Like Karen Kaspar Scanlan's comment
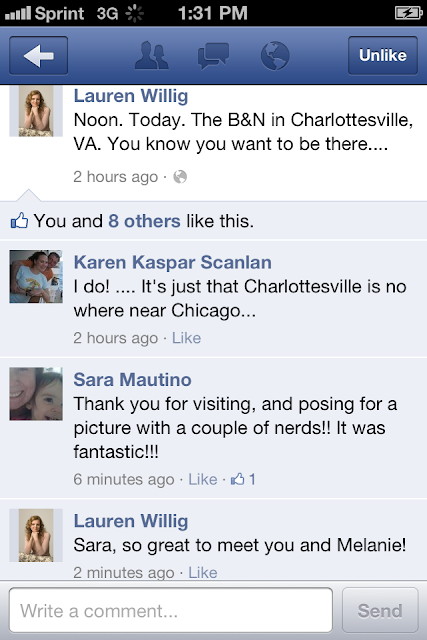 (186, 338)
